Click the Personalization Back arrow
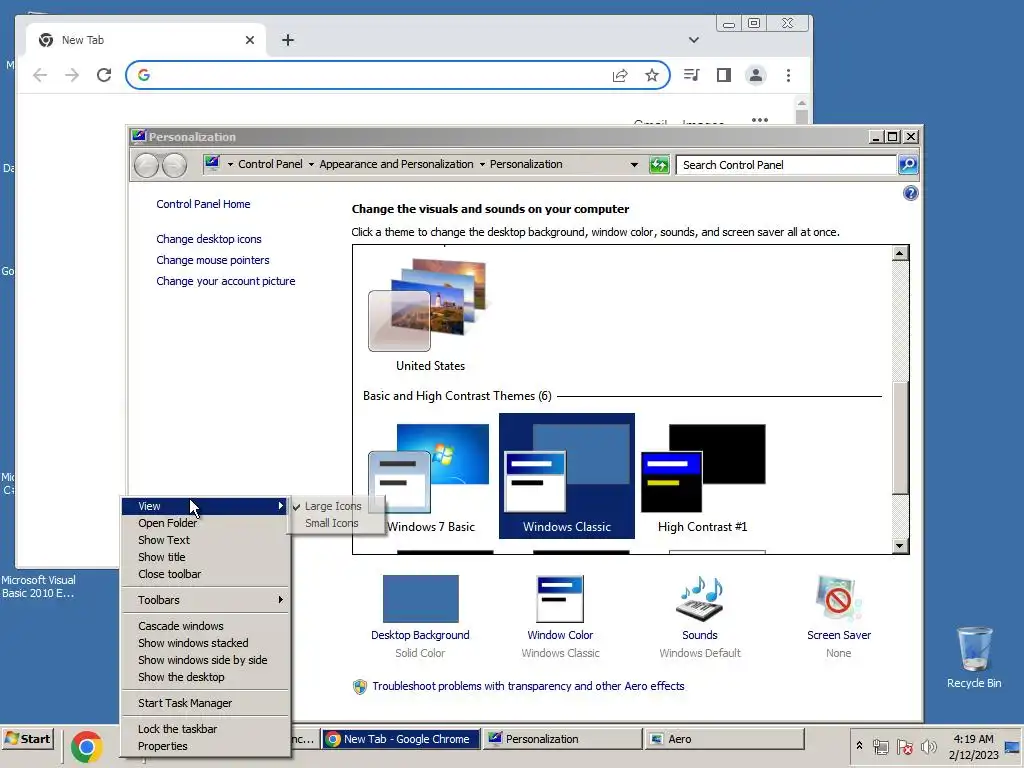This screenshot has height=768, width=1024. [146, 165]
